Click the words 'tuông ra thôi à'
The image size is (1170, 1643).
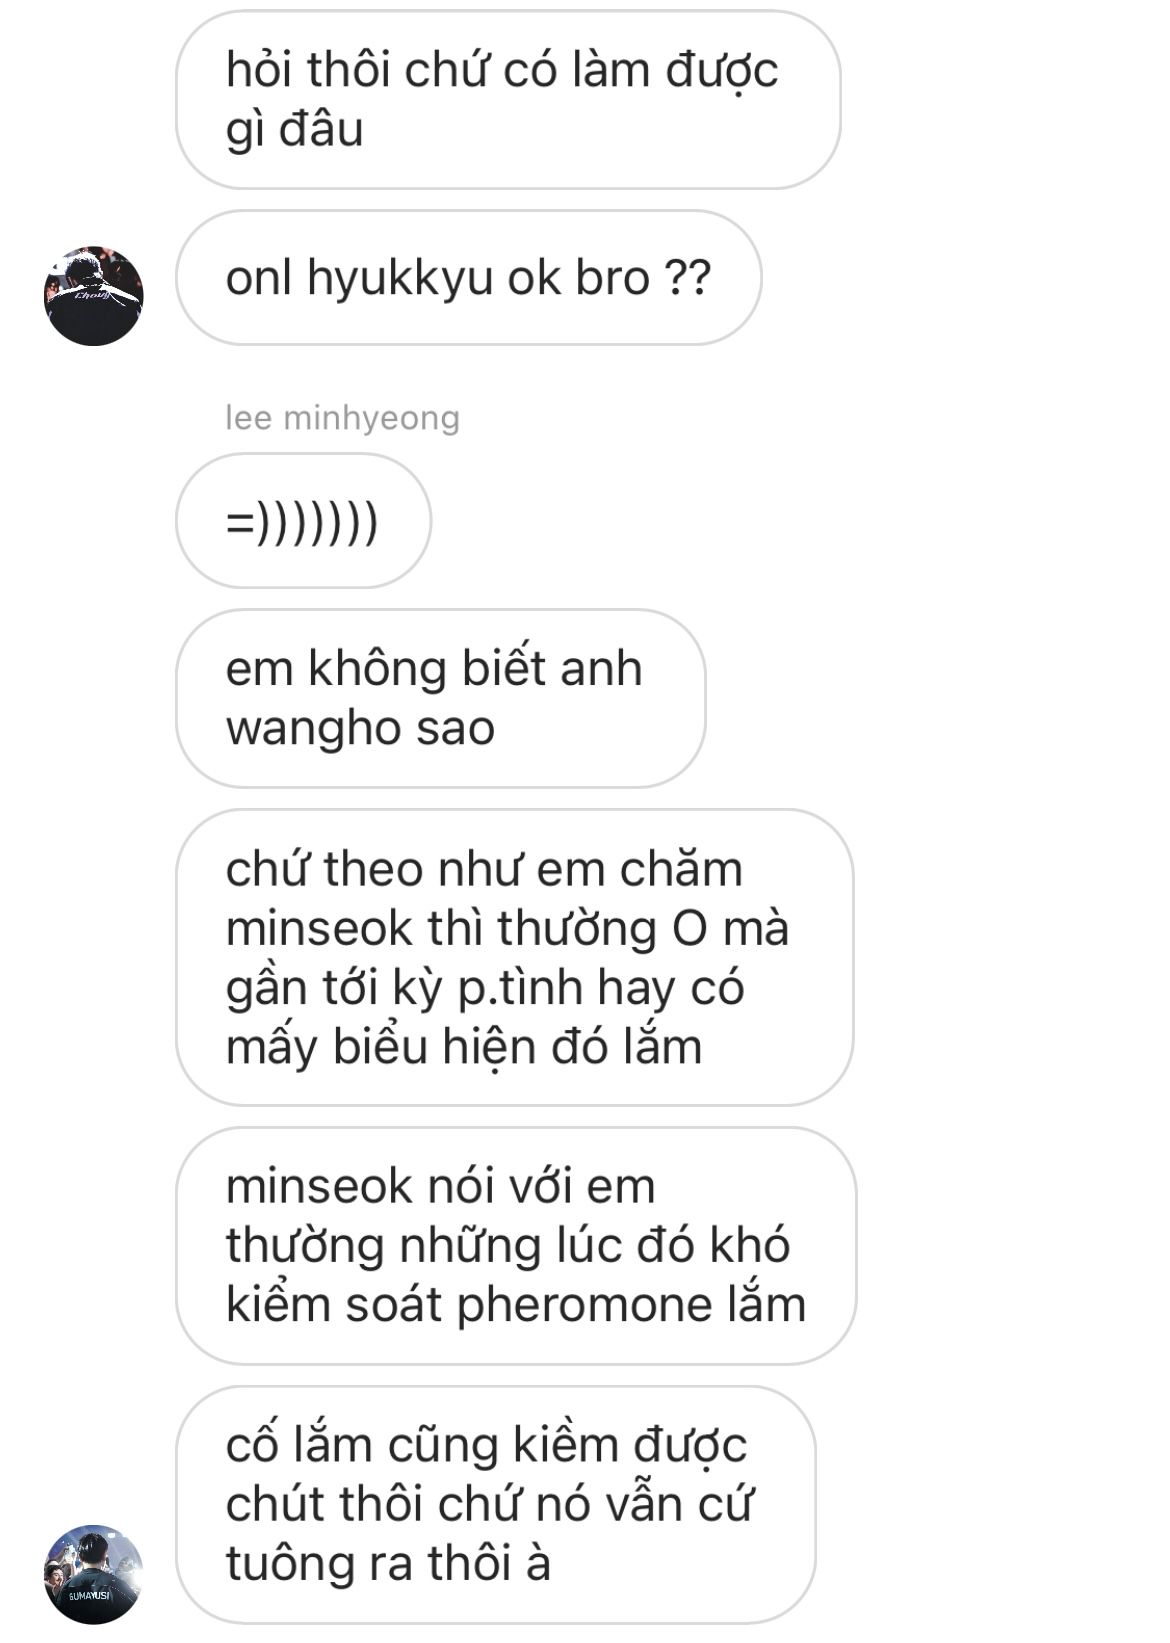pos(388,1563)
